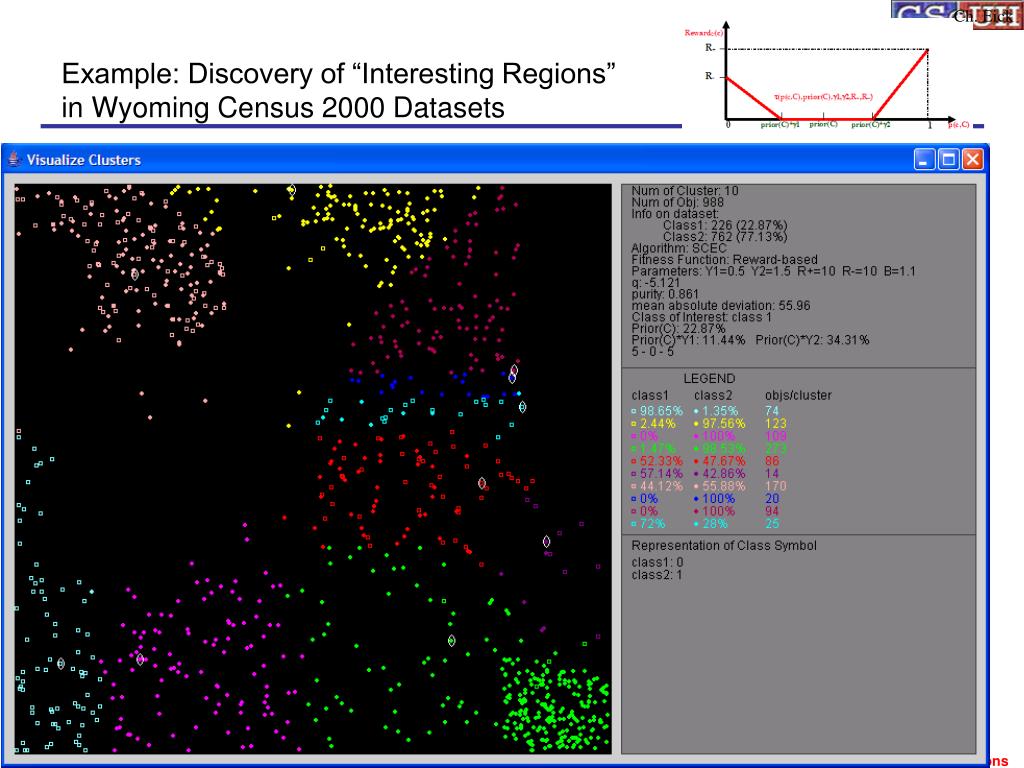
Task: Click the purple 57.14% legend entry
Action: (658, 473)
